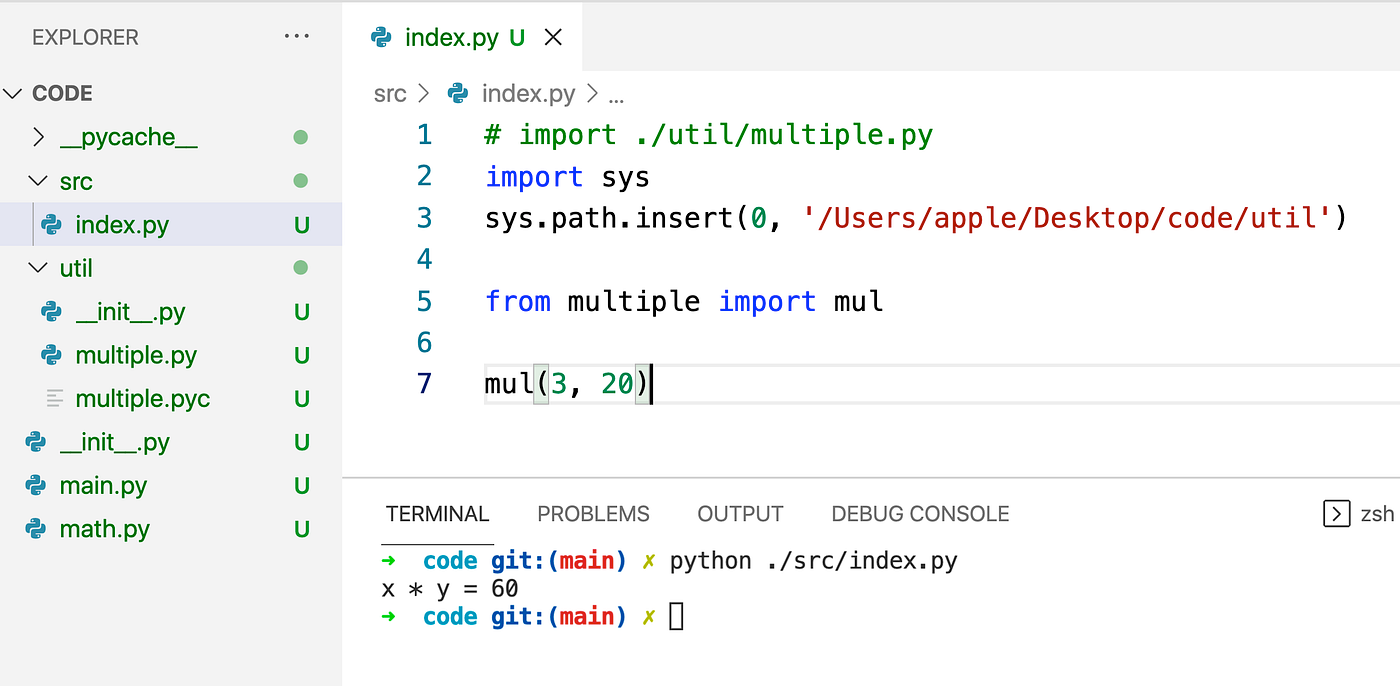Click the launch profile arrow beside zsh

1336,513
